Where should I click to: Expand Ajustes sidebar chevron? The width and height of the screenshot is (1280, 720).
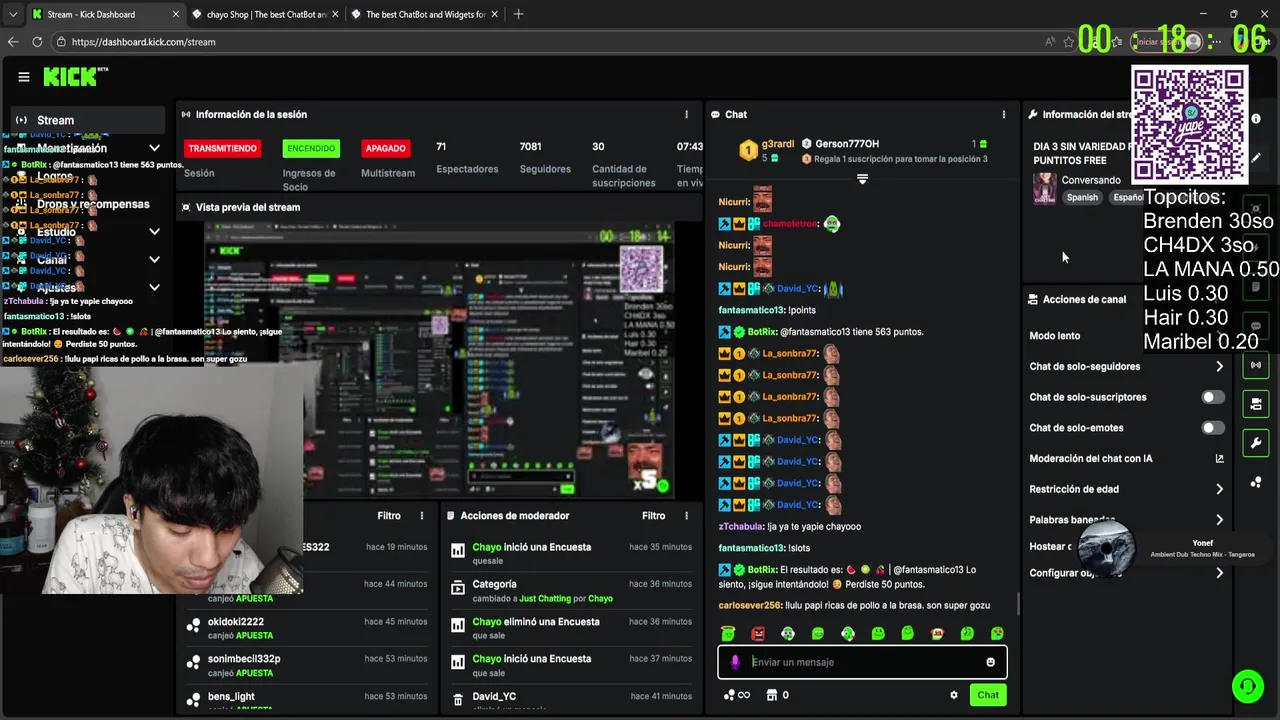(x=154, y=287)
